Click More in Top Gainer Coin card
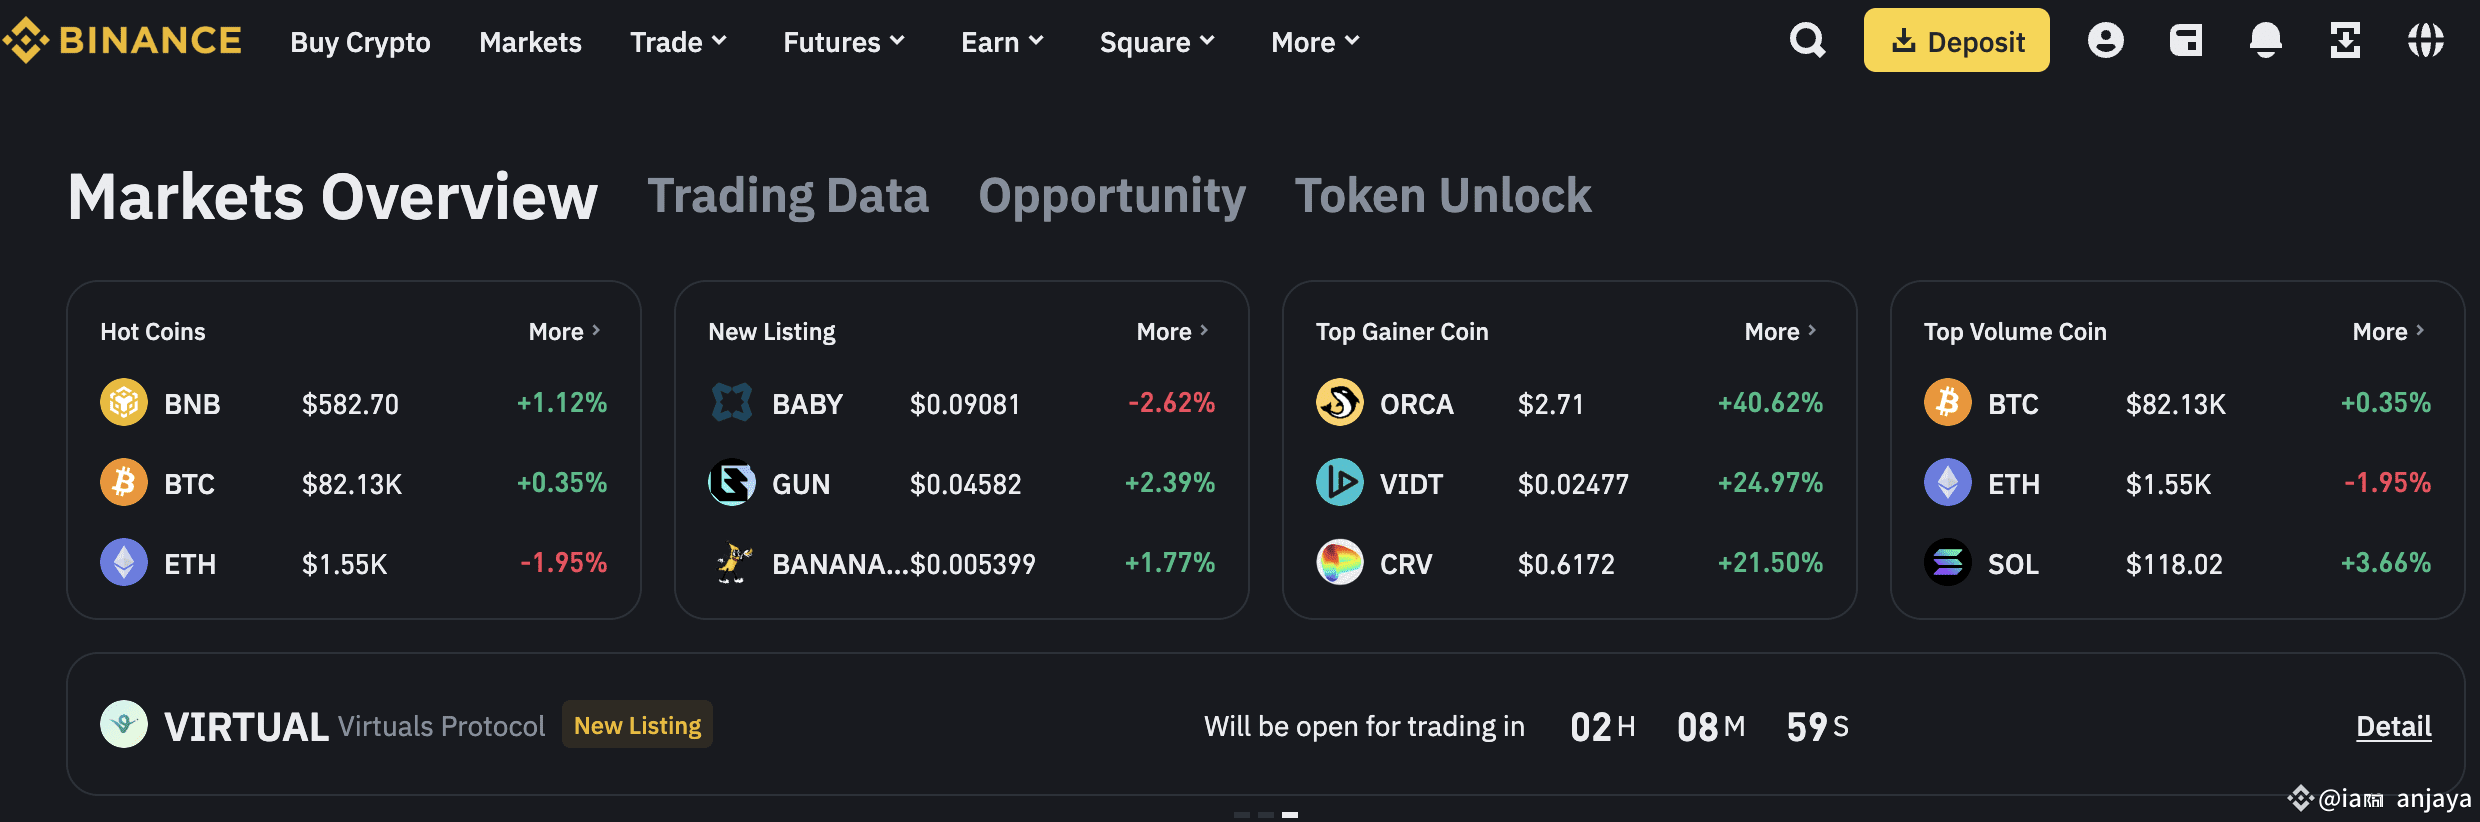Viewport: 2480px width, 822px height. pos(1779,331)
